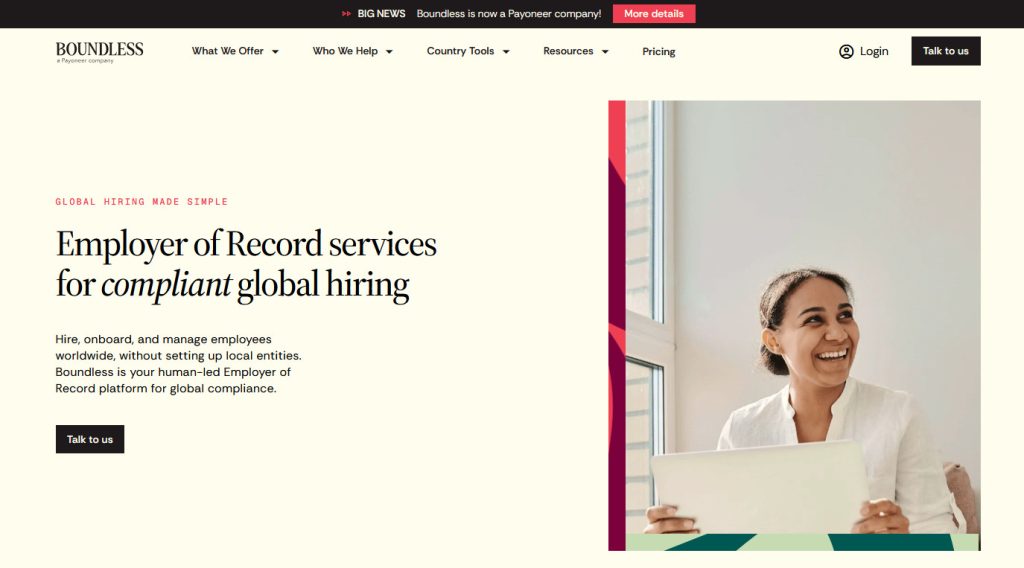Click the Resources menu label
Image resolution: width=1024 pixels, height=568 pixels.
[x=568, y=51]
